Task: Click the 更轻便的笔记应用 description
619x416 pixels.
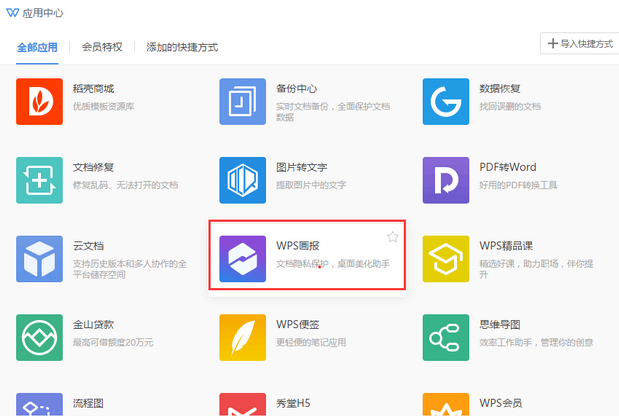Action: pos(311,342)
